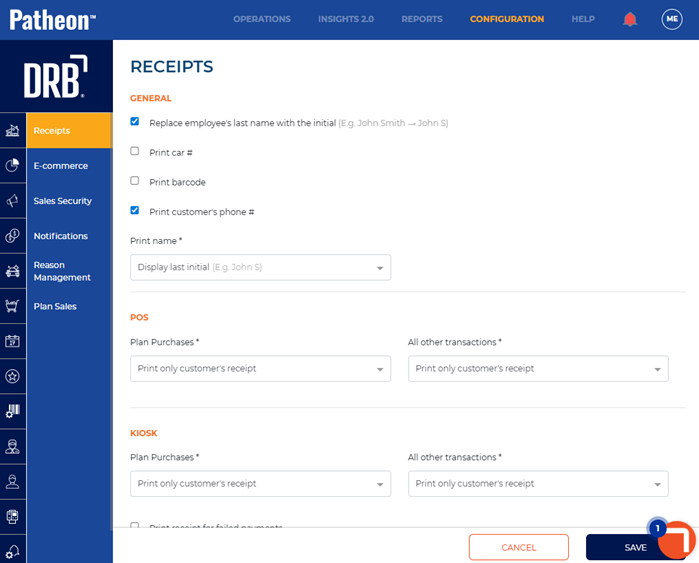The width and height of the screenshot is (699, 563).
Task: Expand POS Plan Purchases dropdown
Action: (x=260, y=369)
